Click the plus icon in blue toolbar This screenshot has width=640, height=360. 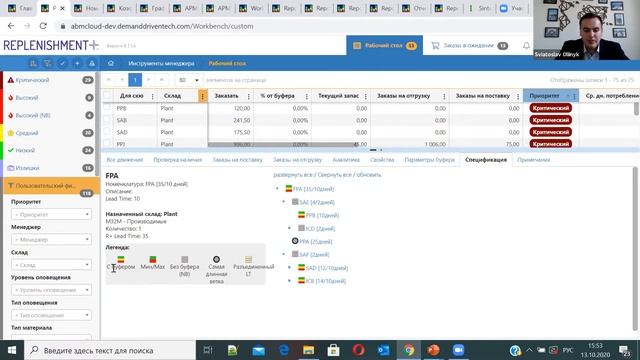(77, 64)
